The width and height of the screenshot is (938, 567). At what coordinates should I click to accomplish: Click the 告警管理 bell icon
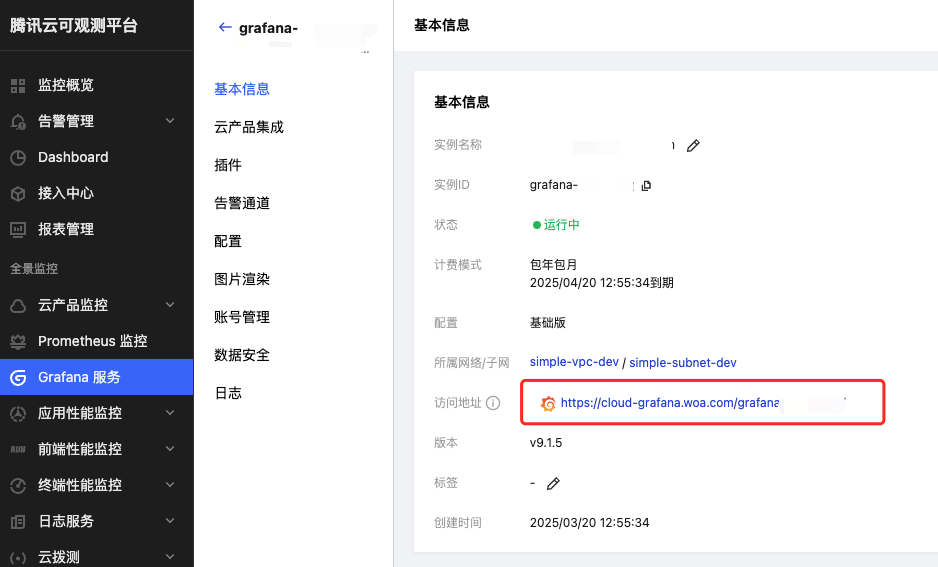[x=18, y=121]
